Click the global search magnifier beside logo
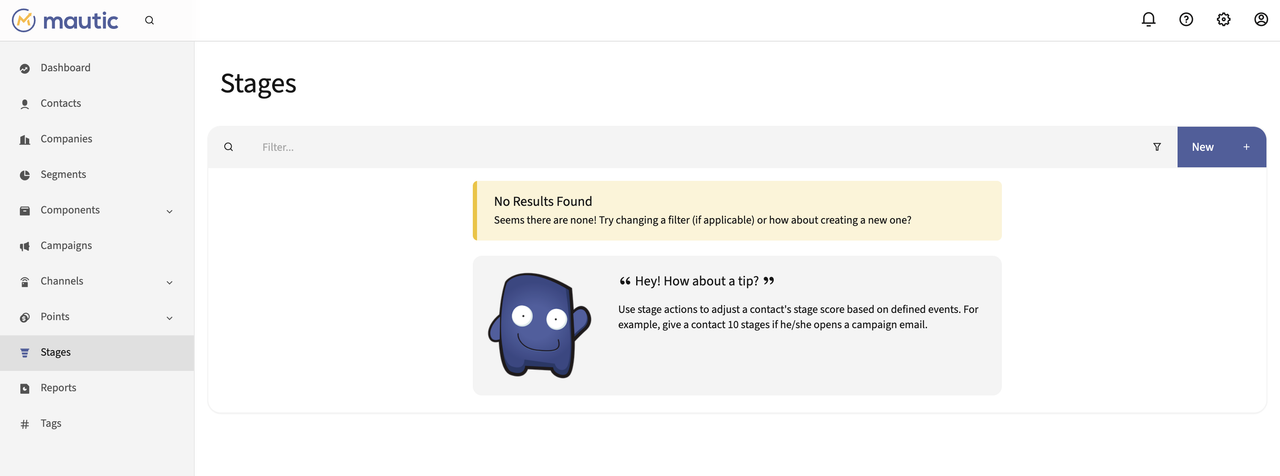This screenshot has height=476, width=1280. click(149, 20)
